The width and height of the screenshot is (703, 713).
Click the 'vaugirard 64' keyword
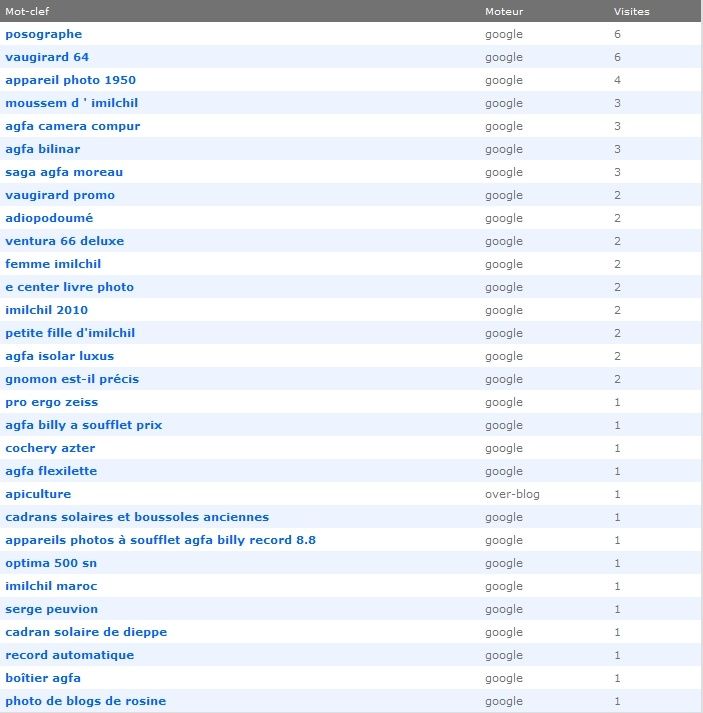[x=47, y=57]
